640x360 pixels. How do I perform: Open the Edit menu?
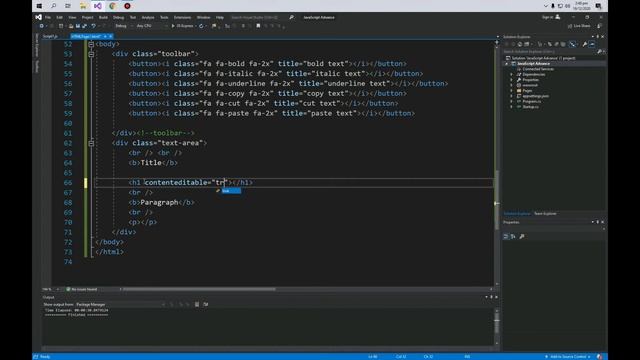pyautogui.click(x=60, y=18)
